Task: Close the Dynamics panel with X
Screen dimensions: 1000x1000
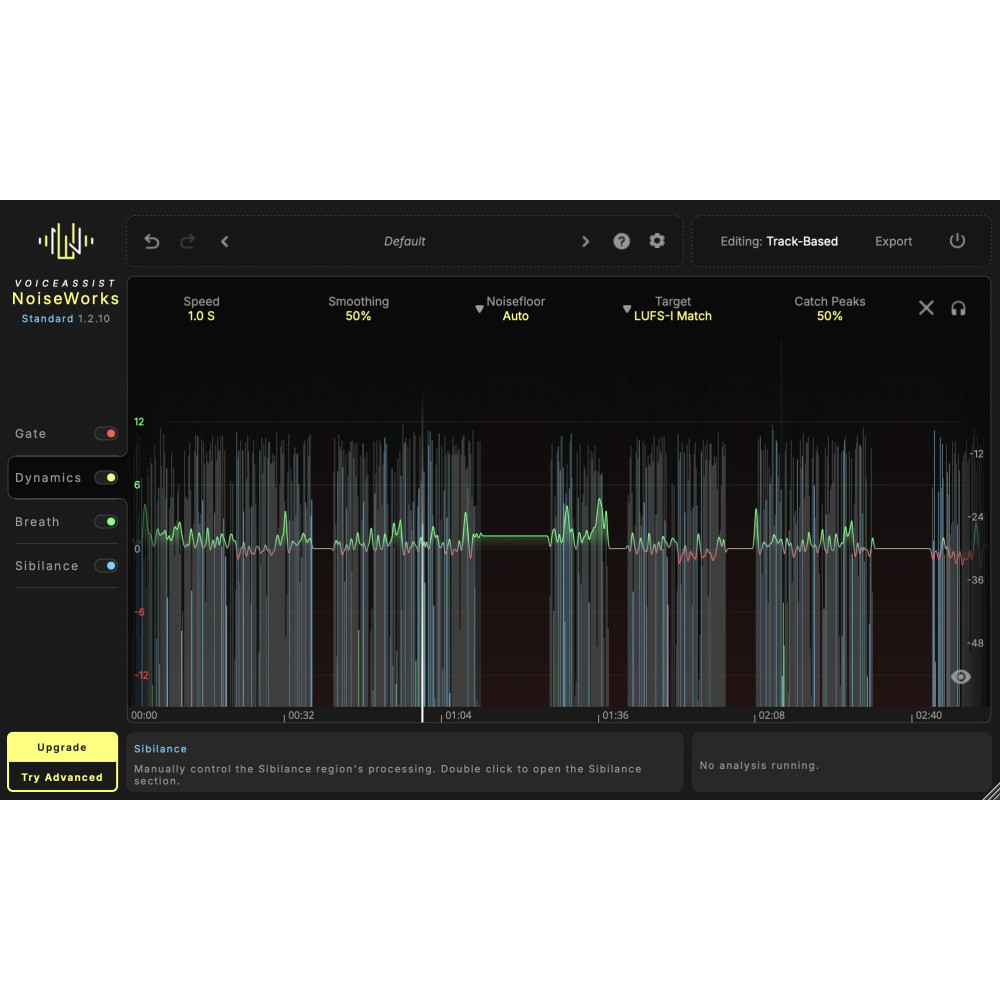Action: [x=926, y=308]
